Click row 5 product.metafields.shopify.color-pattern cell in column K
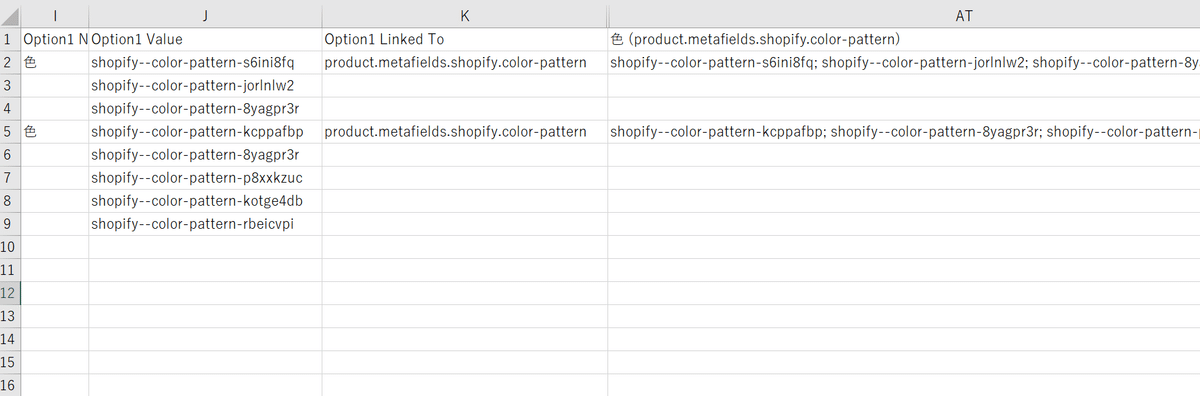 click(464, 132)
